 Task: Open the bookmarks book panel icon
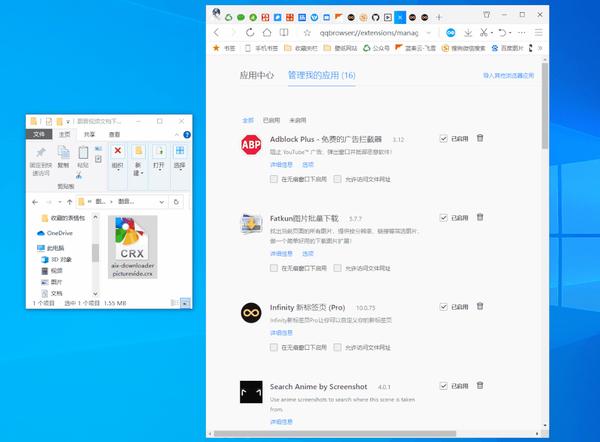[284, 33]
